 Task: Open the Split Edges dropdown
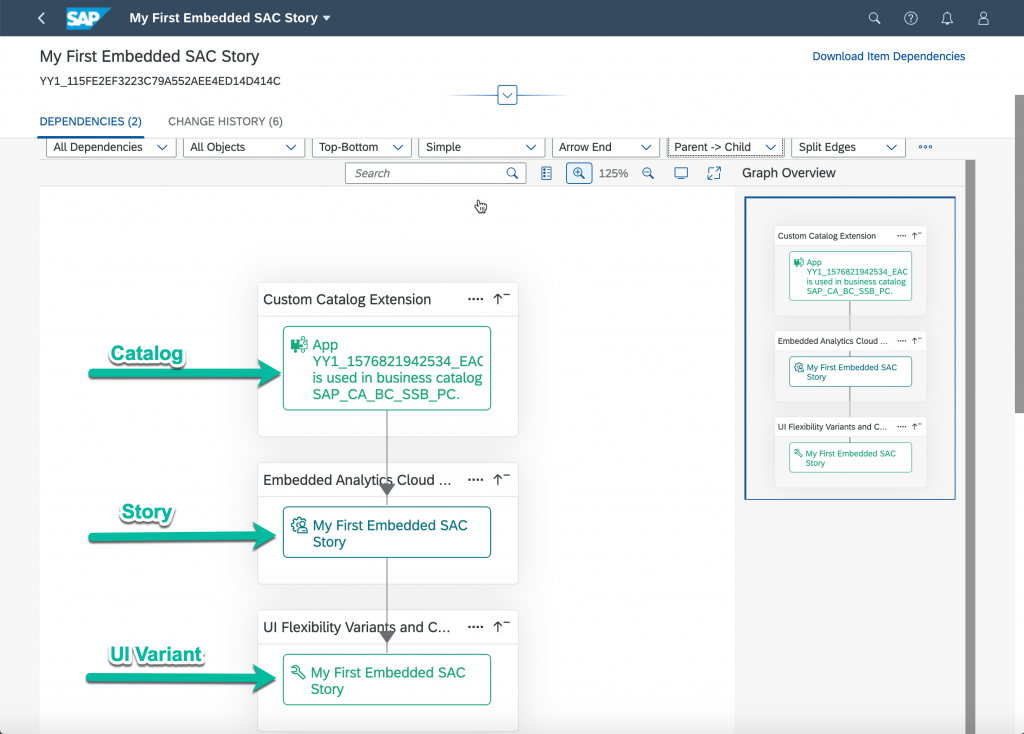848,147
